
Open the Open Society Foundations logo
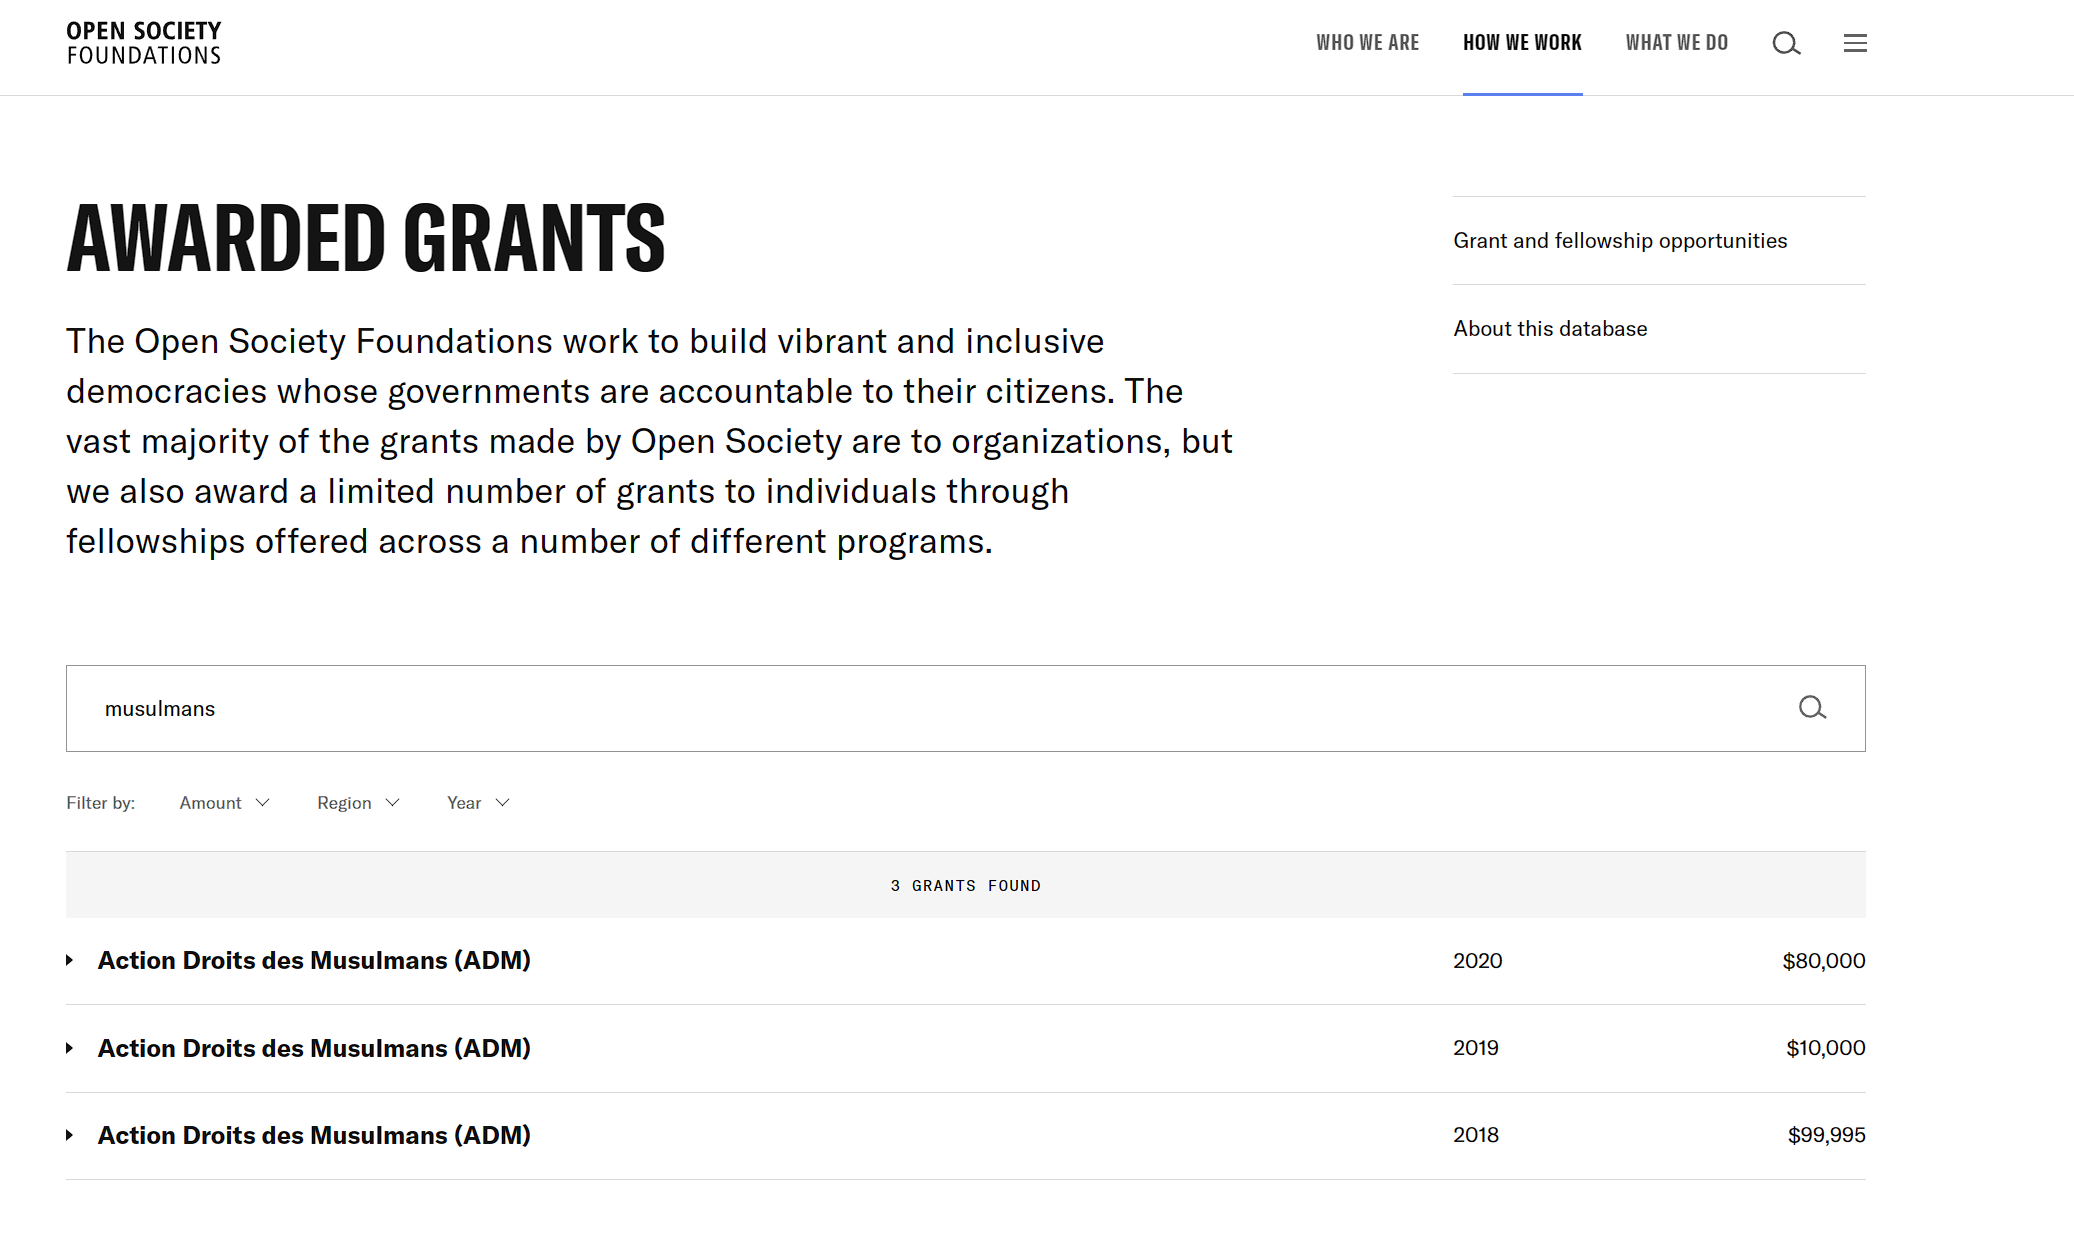point(144,43)
